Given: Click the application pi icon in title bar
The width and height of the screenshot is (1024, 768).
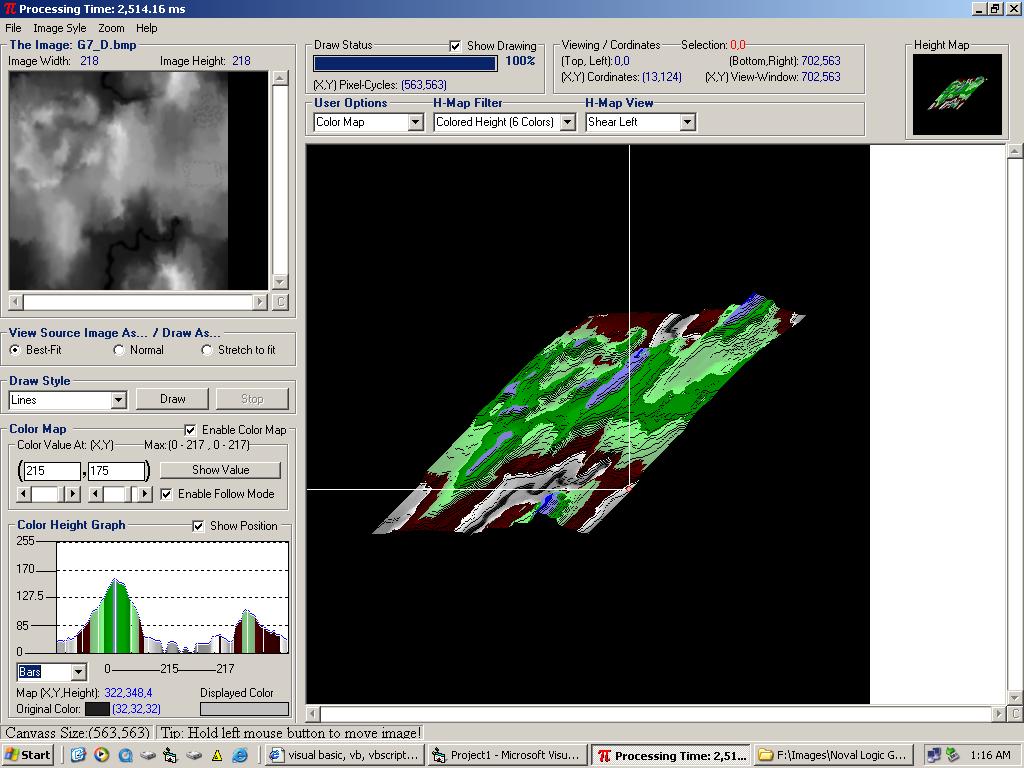Looking at the screenshot, I should pos(10,9).
